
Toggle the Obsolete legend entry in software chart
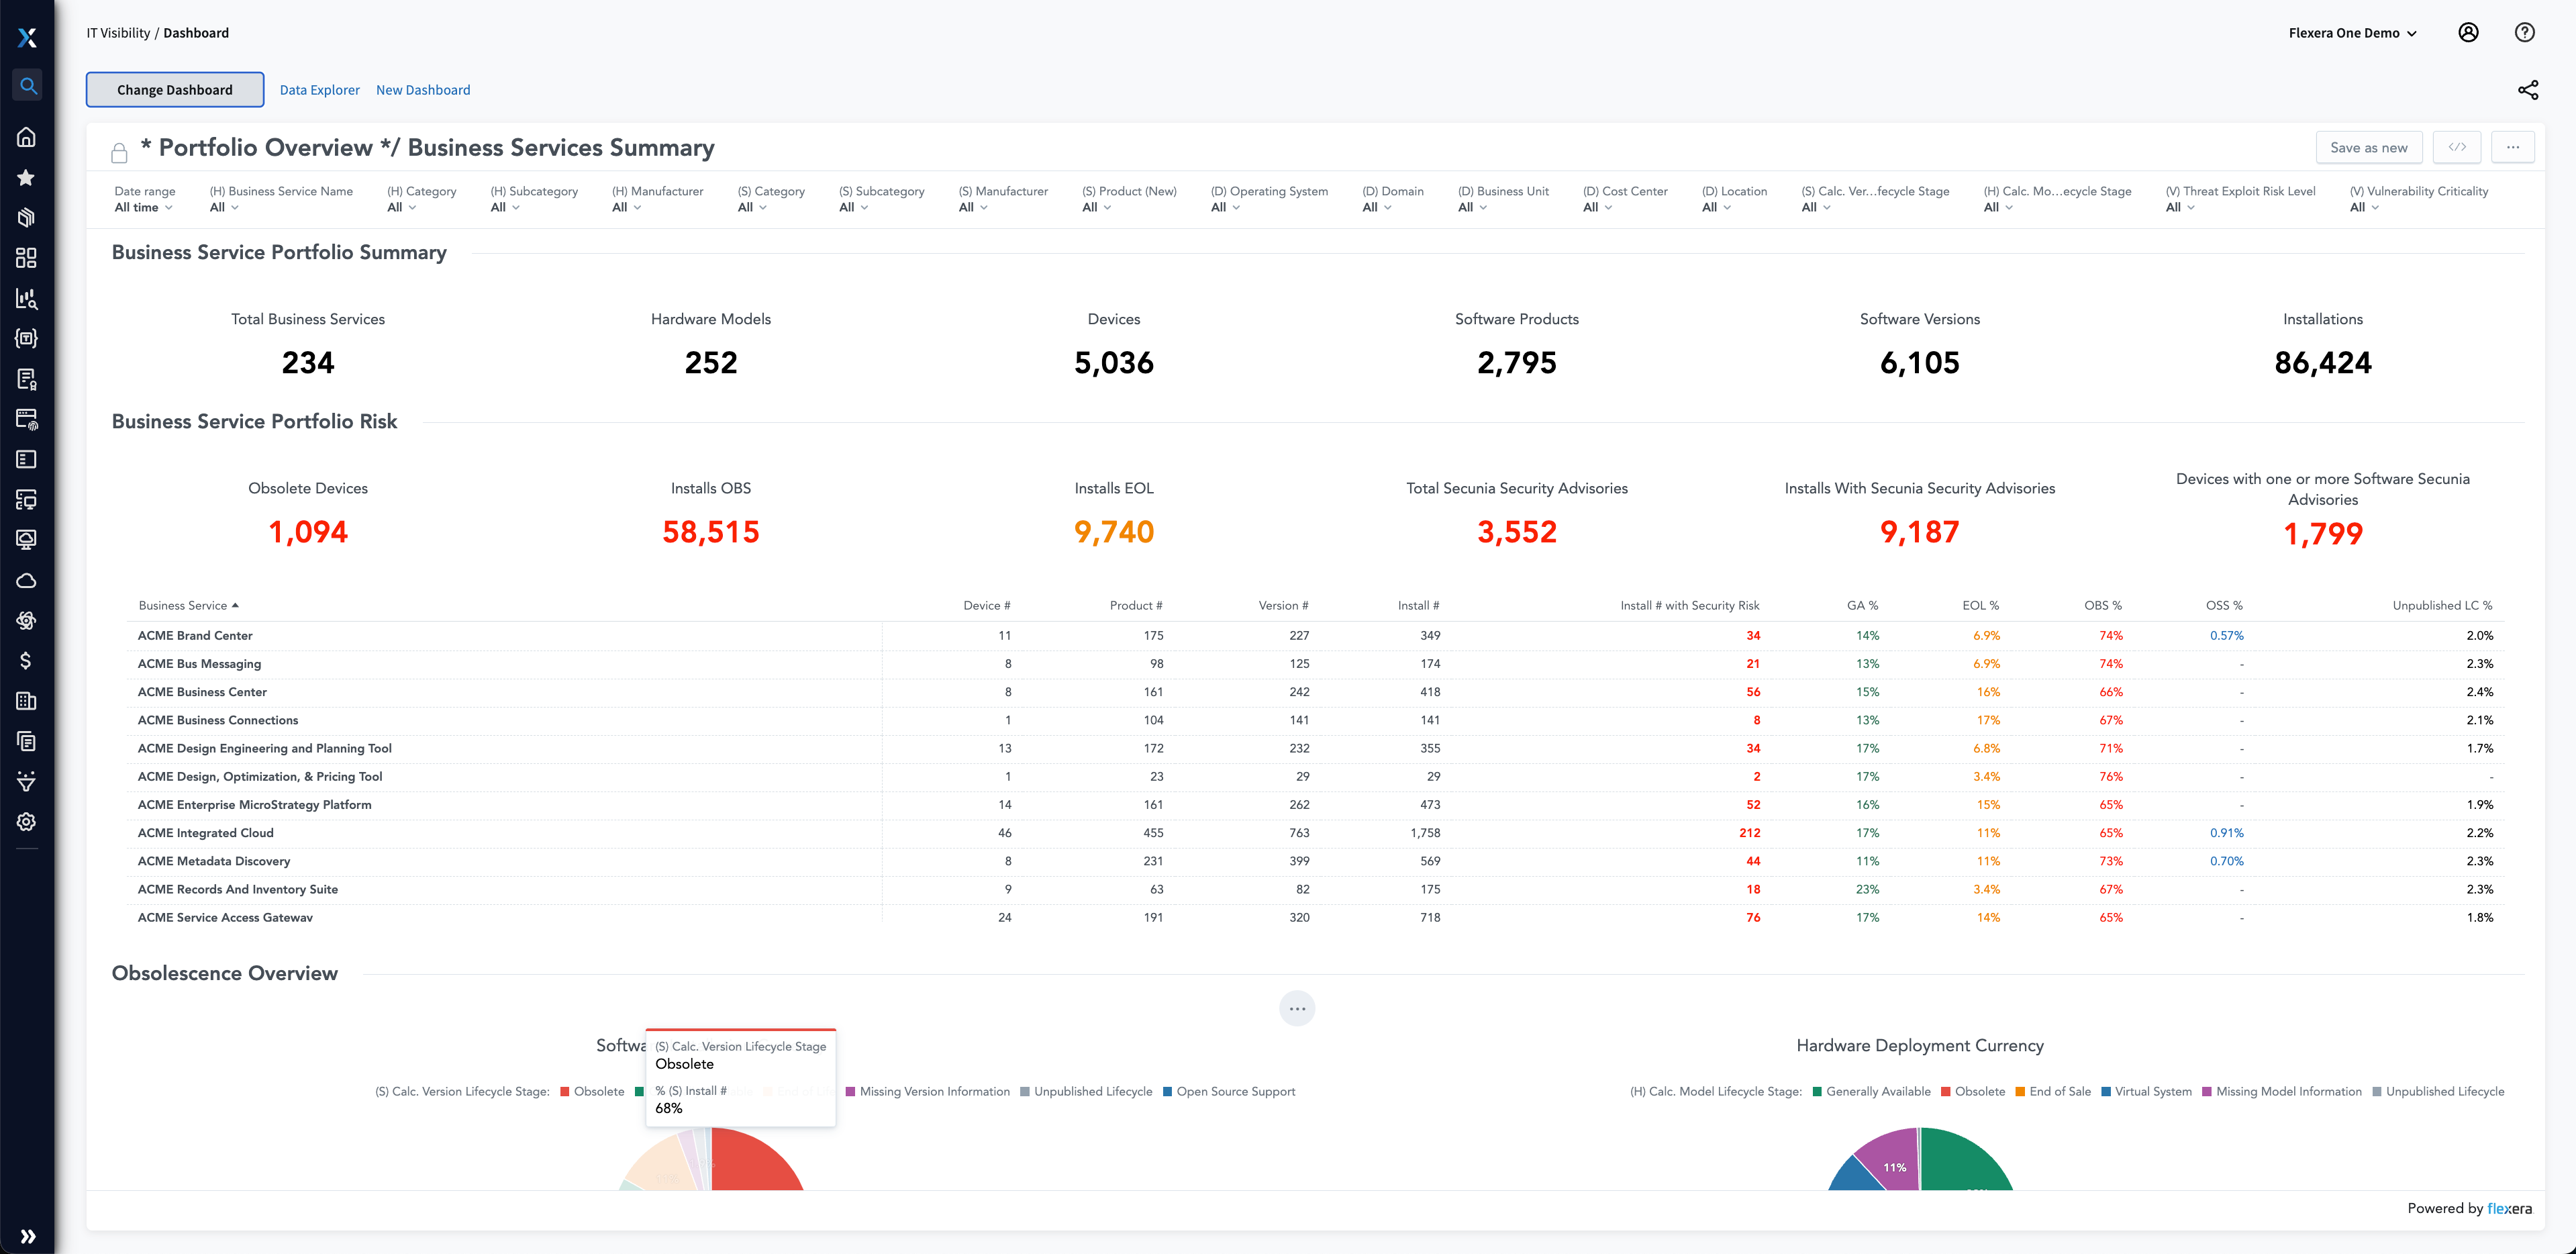pyautogui.click(x=598, y=1091)
